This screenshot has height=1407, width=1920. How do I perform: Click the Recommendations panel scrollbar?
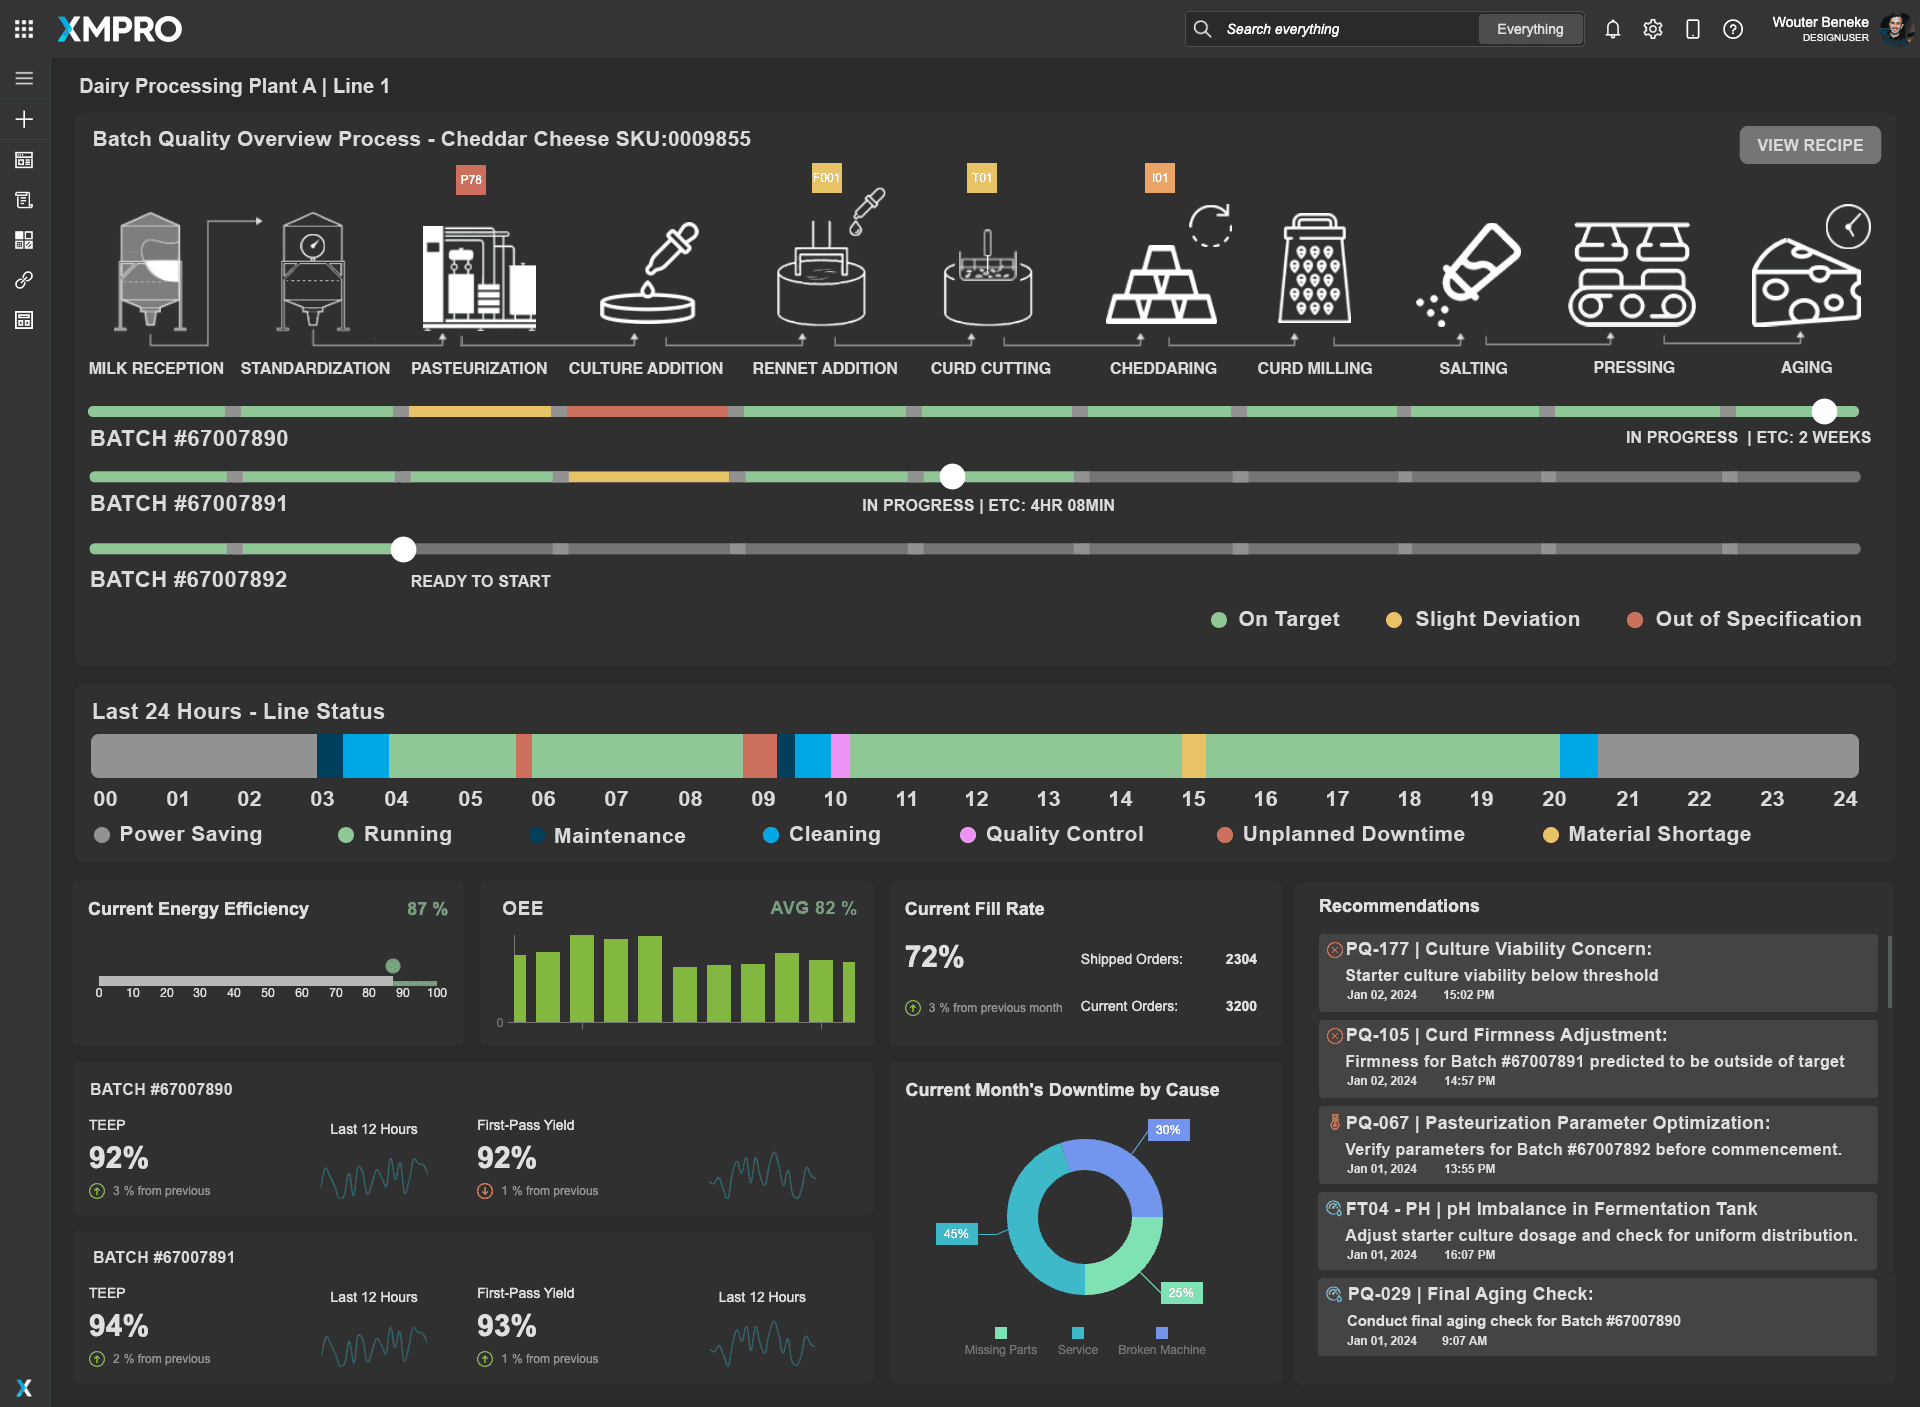click(1889, 971)
